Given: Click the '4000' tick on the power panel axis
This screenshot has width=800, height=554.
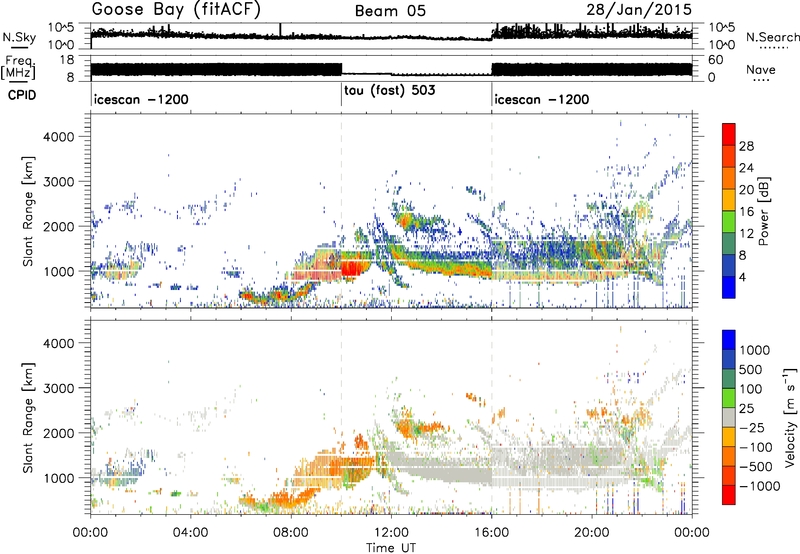Looking at the screenshot, I should [x=58, y=137].
